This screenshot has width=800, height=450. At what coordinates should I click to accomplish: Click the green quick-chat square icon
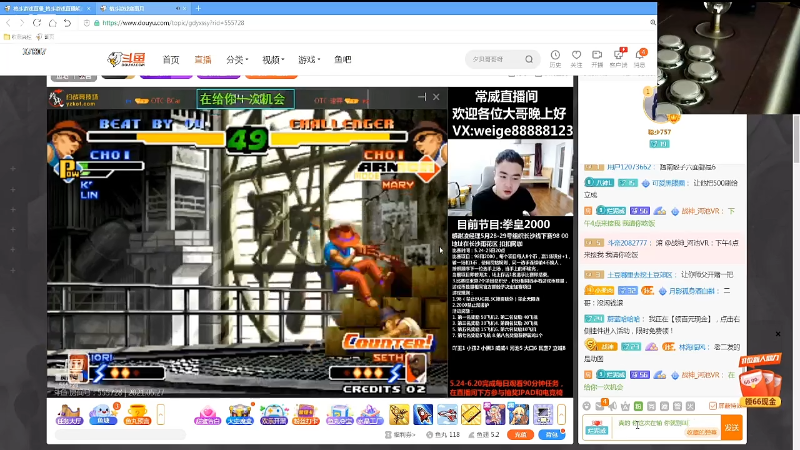pyautogui.click(x=638, y=406)
